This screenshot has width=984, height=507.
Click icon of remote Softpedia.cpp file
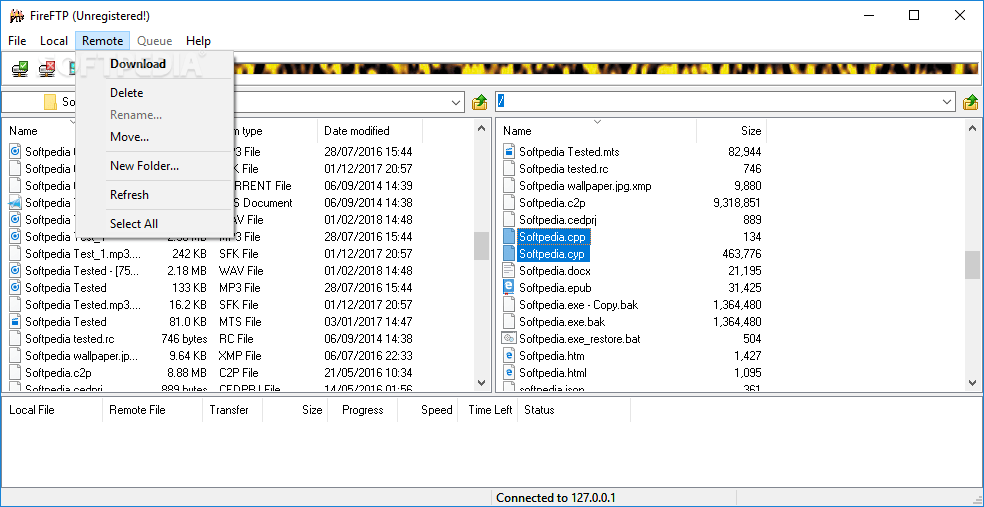click(509, 237)
